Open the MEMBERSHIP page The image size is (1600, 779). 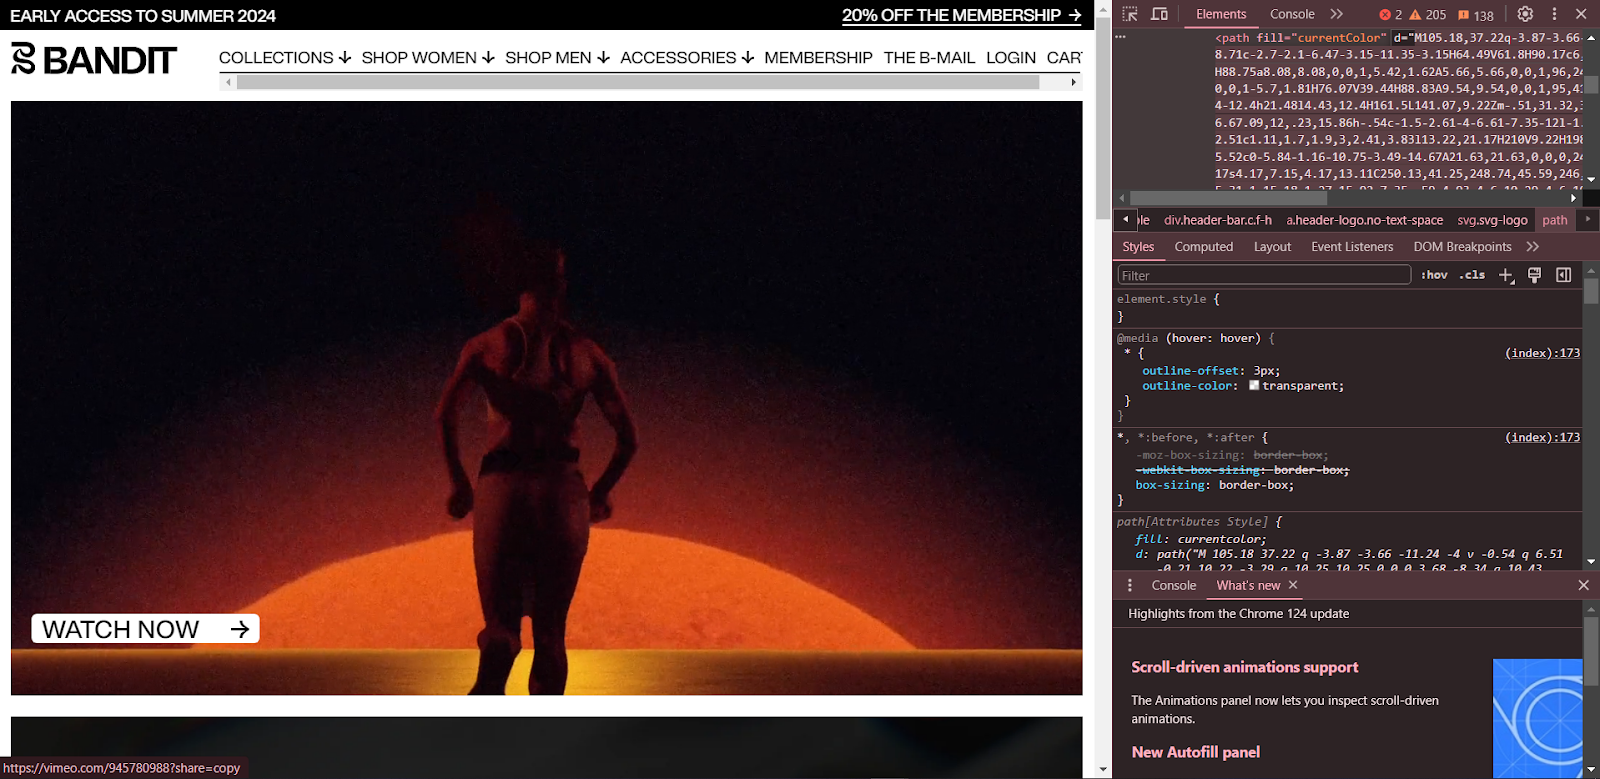818,58
